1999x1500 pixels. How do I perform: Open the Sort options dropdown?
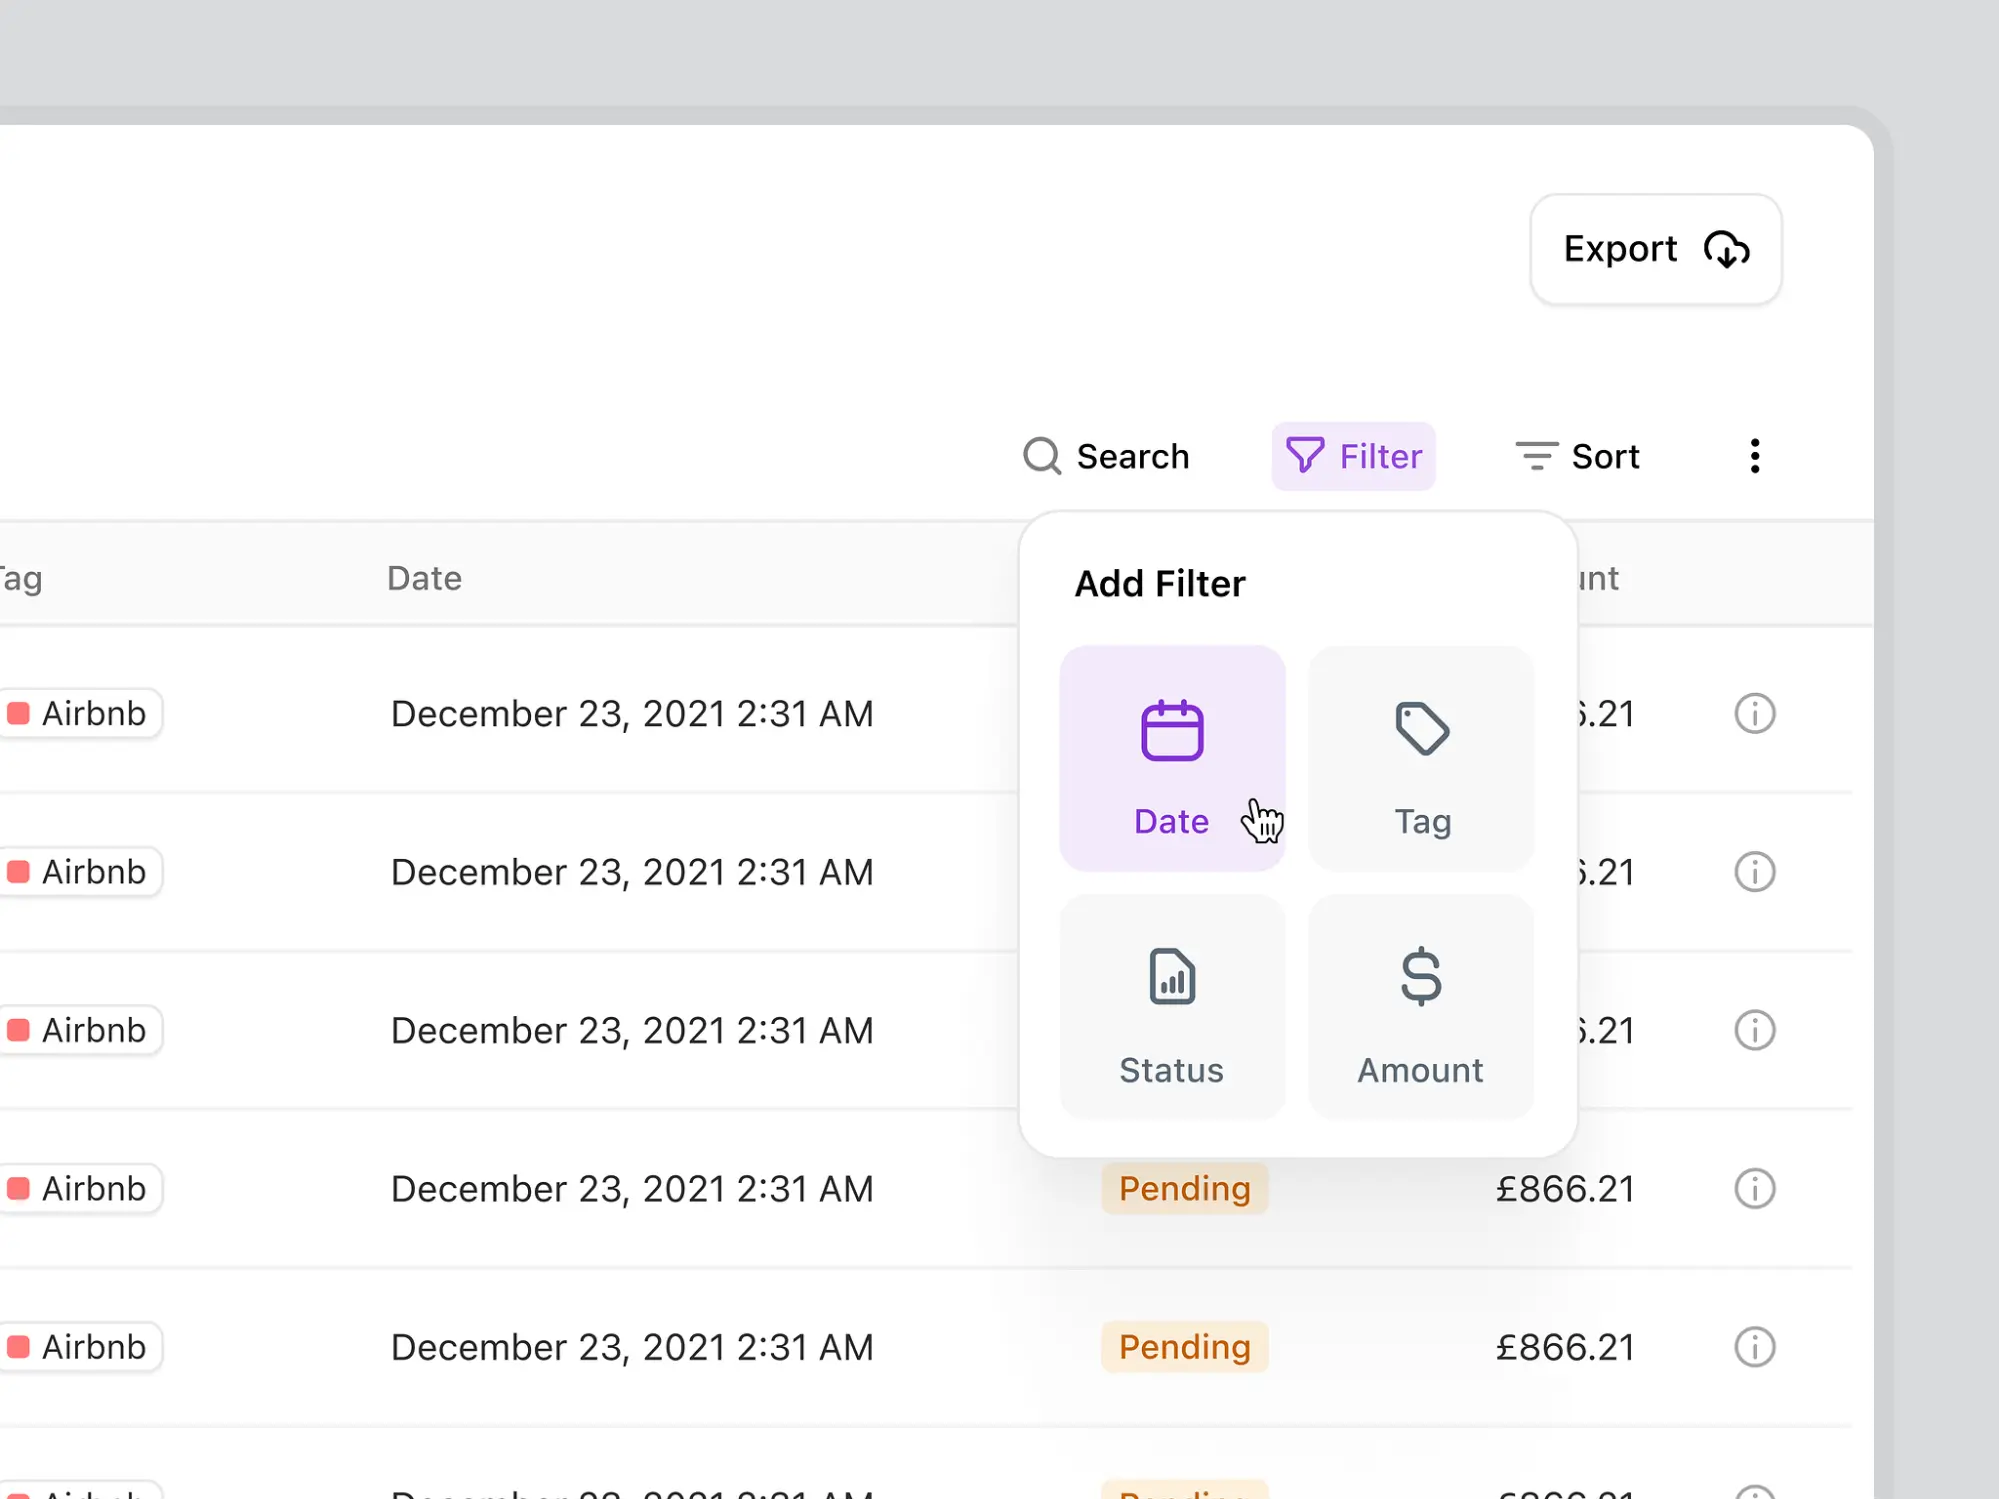(x=1578, y=456)
